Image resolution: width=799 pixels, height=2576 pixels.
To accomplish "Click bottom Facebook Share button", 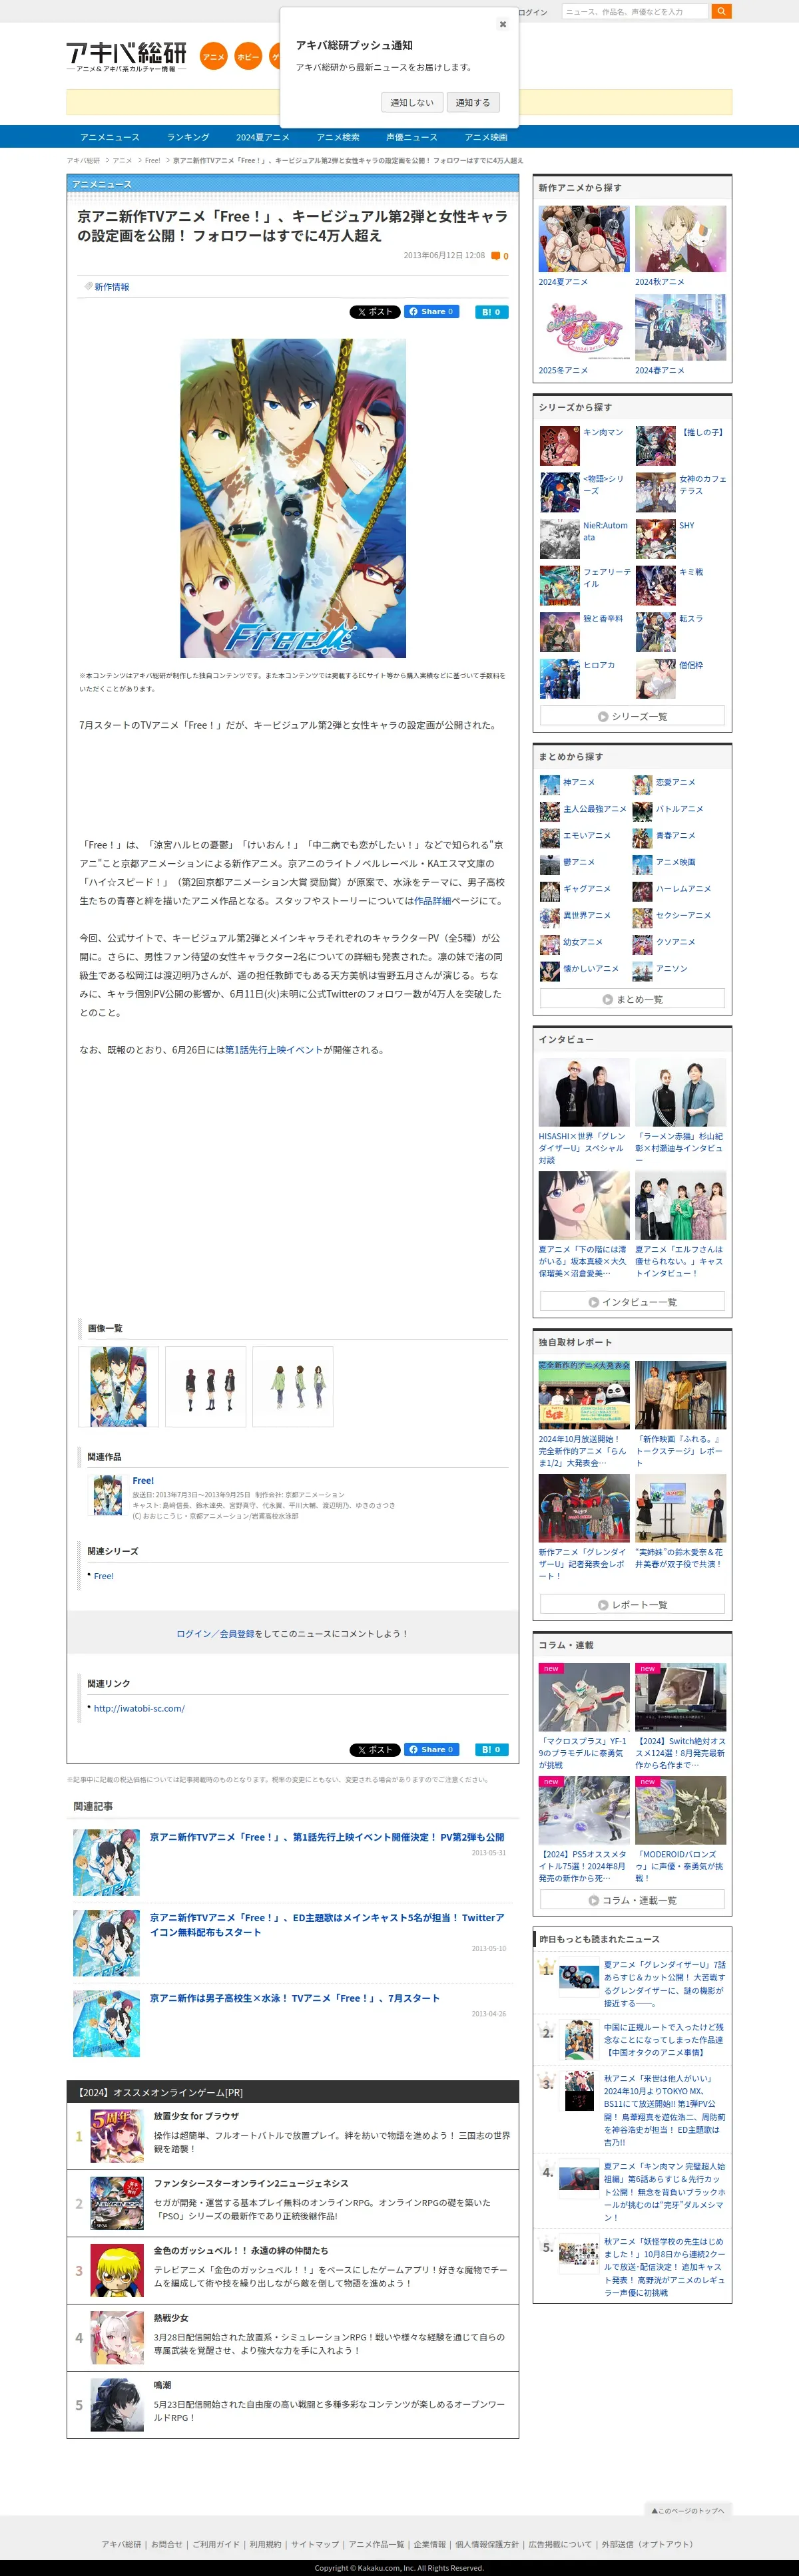I will point(431,1749).
